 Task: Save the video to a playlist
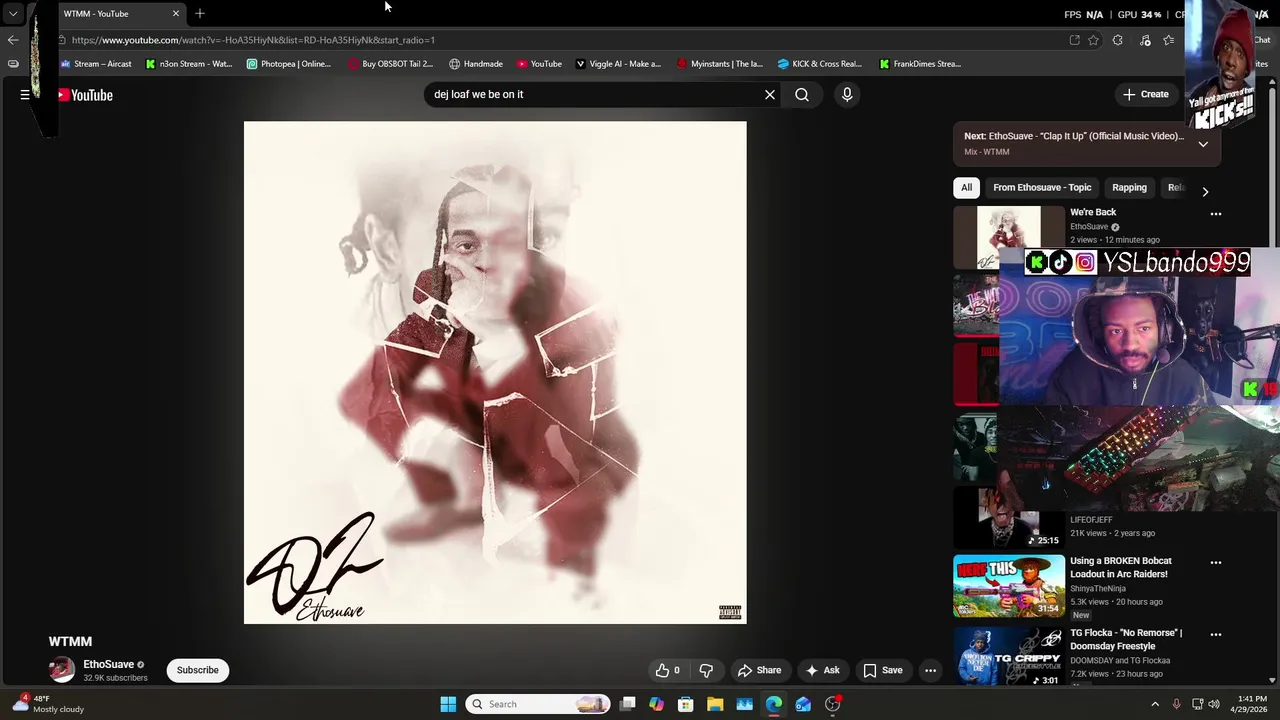tap(883, 670)
